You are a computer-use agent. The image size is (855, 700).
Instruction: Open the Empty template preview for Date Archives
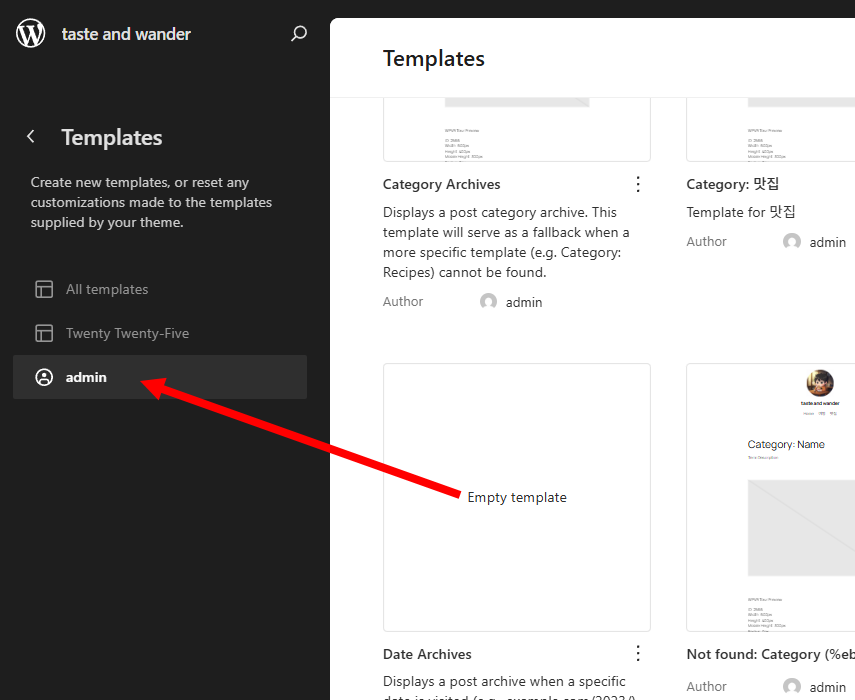pyautogui.click(x=517, y=497)
